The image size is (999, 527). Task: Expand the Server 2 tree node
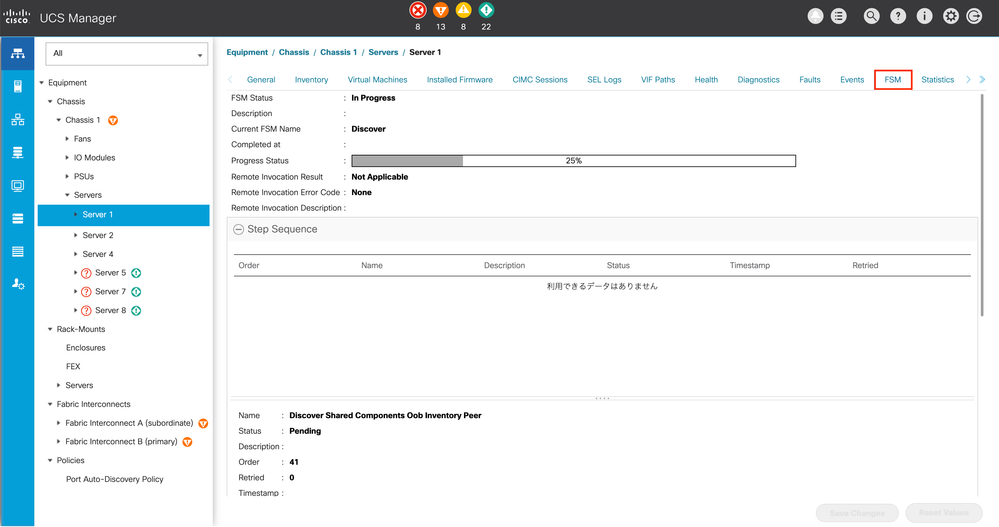tap(76, 235)
